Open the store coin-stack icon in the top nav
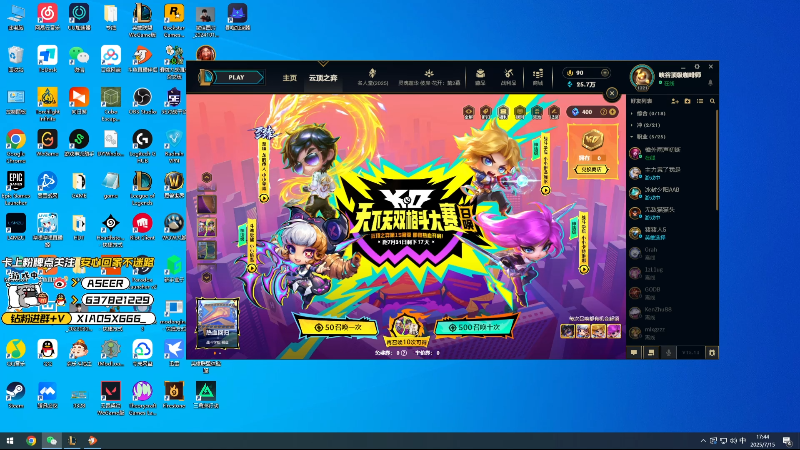 tap(538, 77)
